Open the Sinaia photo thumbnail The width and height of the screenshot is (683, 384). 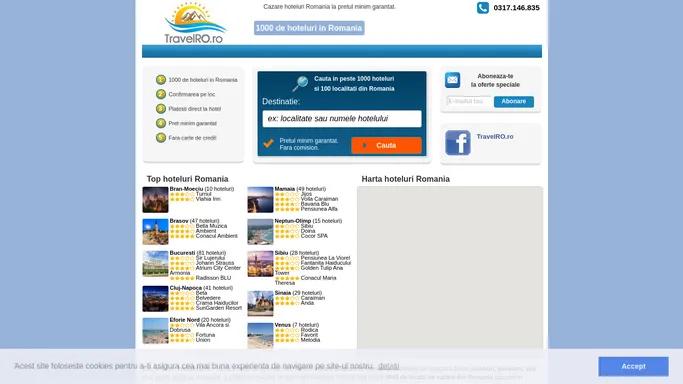pos(260,303)
